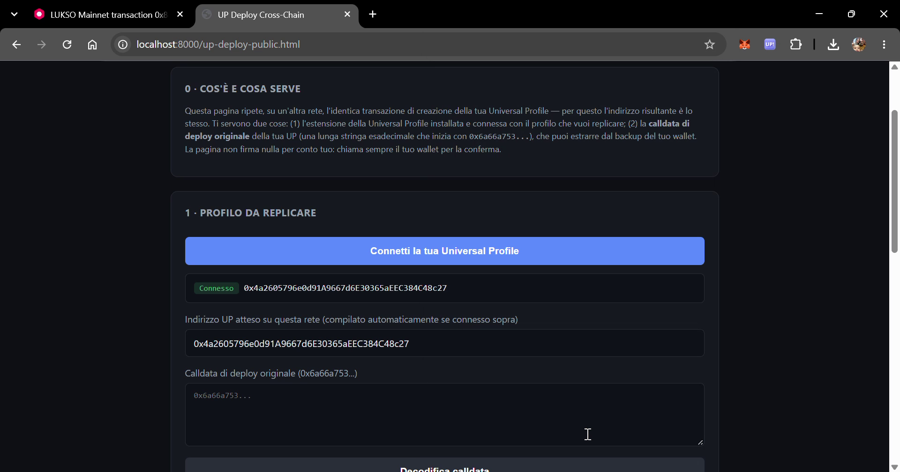Screen dimensions: 900x472
Task: Open a new browser tab
Action: pos(373,14)
